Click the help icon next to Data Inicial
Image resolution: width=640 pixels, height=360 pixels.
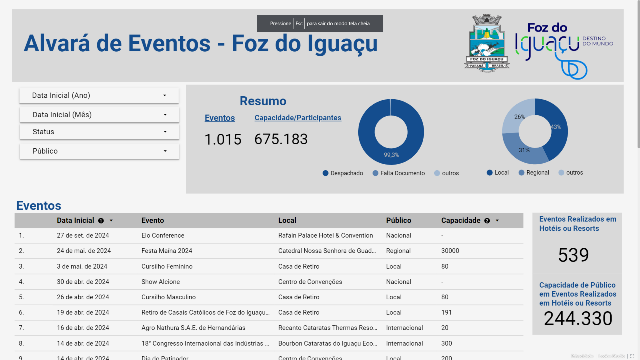[x=101, y=221]
